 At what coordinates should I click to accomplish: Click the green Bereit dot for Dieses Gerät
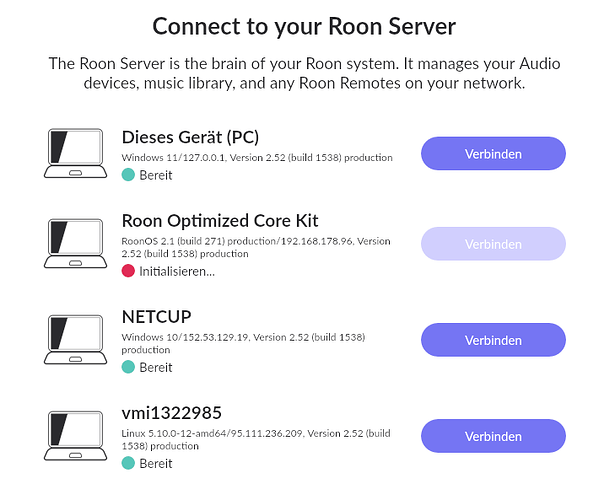(x=128, y=175)
